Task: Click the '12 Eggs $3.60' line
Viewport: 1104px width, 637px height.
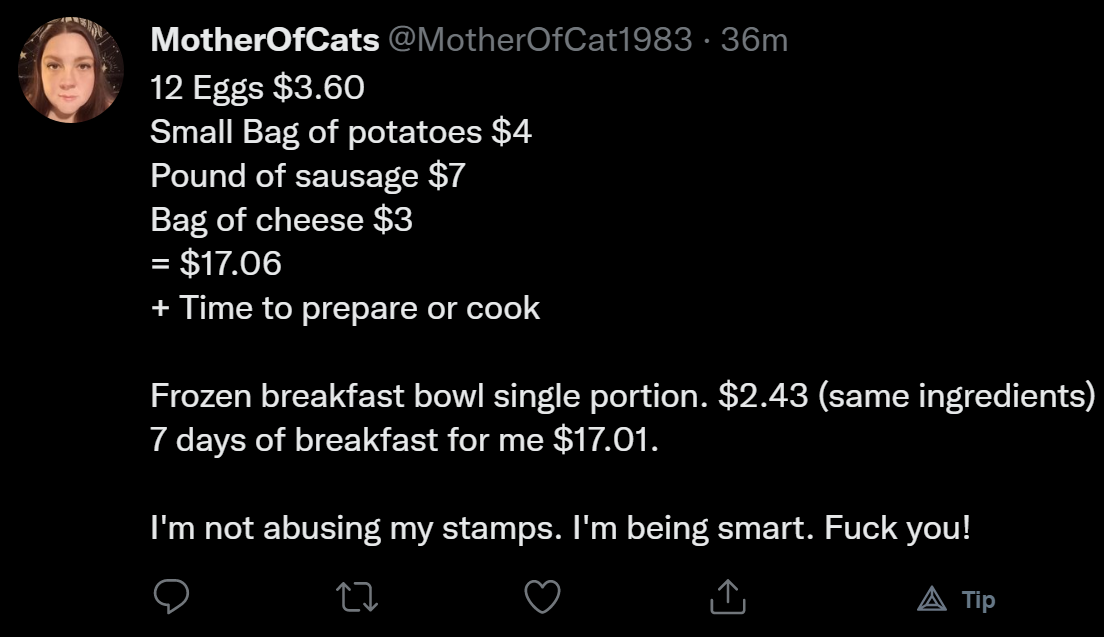Action: (257, 88)
